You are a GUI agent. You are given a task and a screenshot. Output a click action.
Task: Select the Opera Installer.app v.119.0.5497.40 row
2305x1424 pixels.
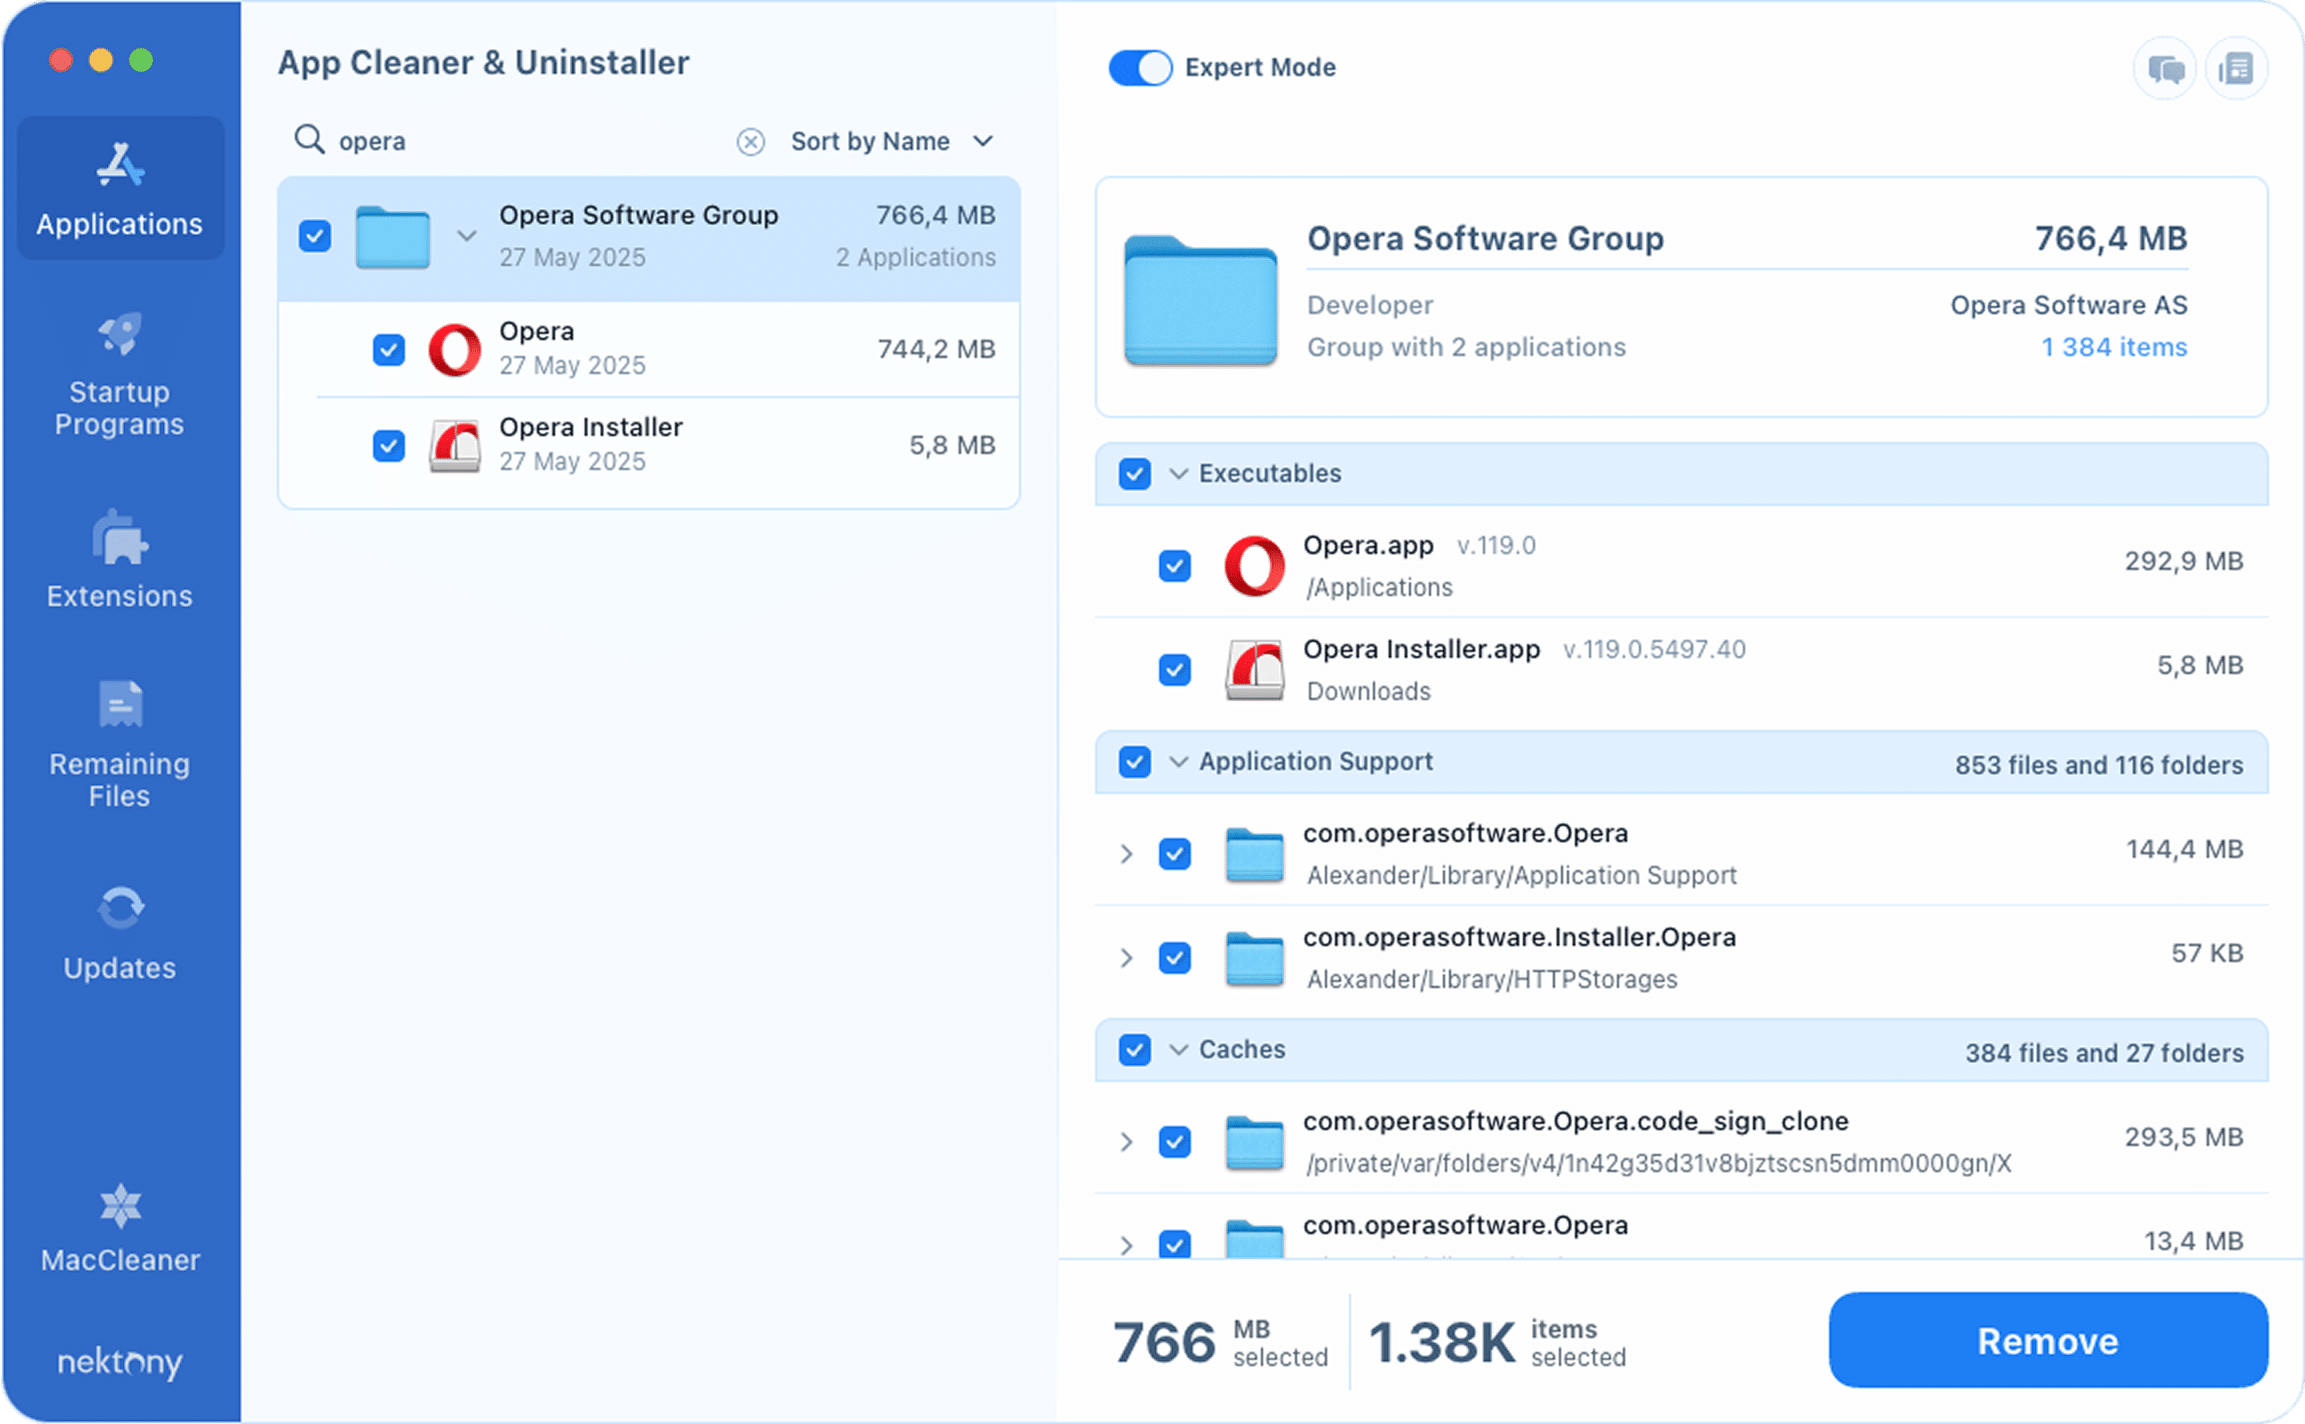pos(1682,669)
